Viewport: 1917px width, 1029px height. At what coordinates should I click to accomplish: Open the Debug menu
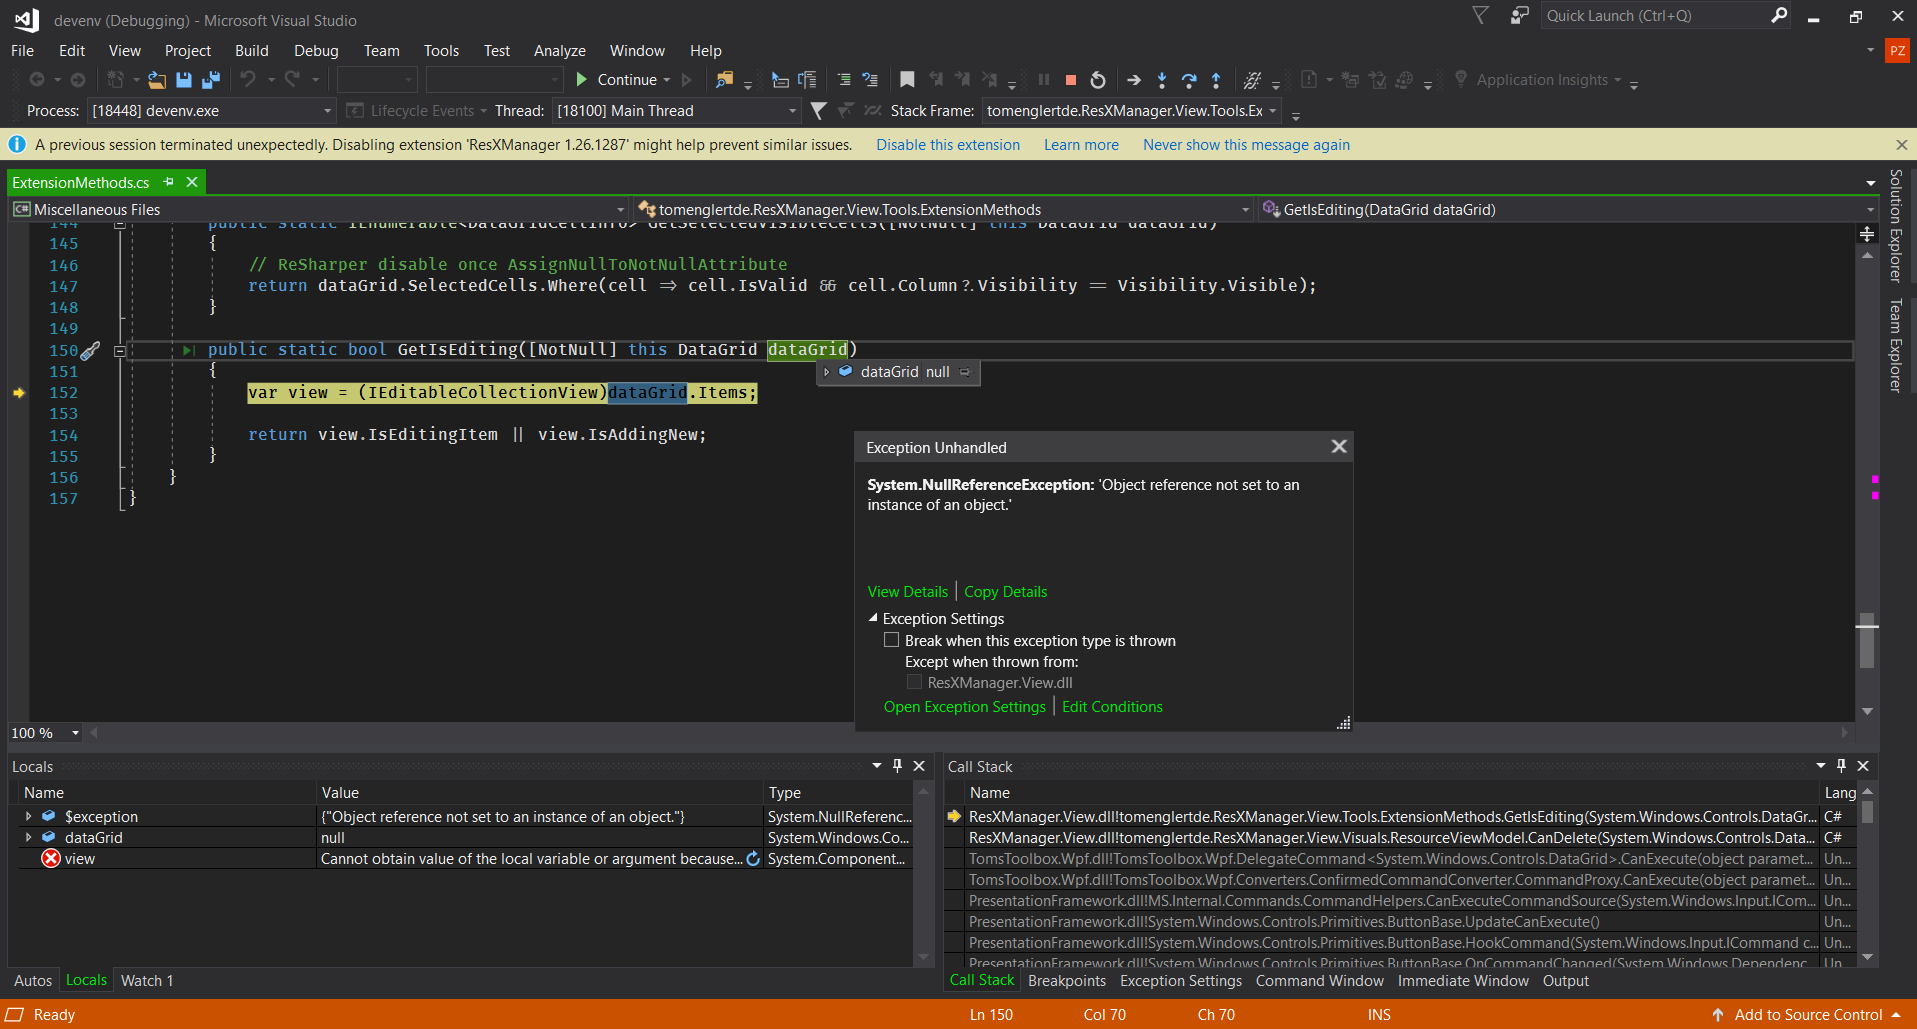316,50
